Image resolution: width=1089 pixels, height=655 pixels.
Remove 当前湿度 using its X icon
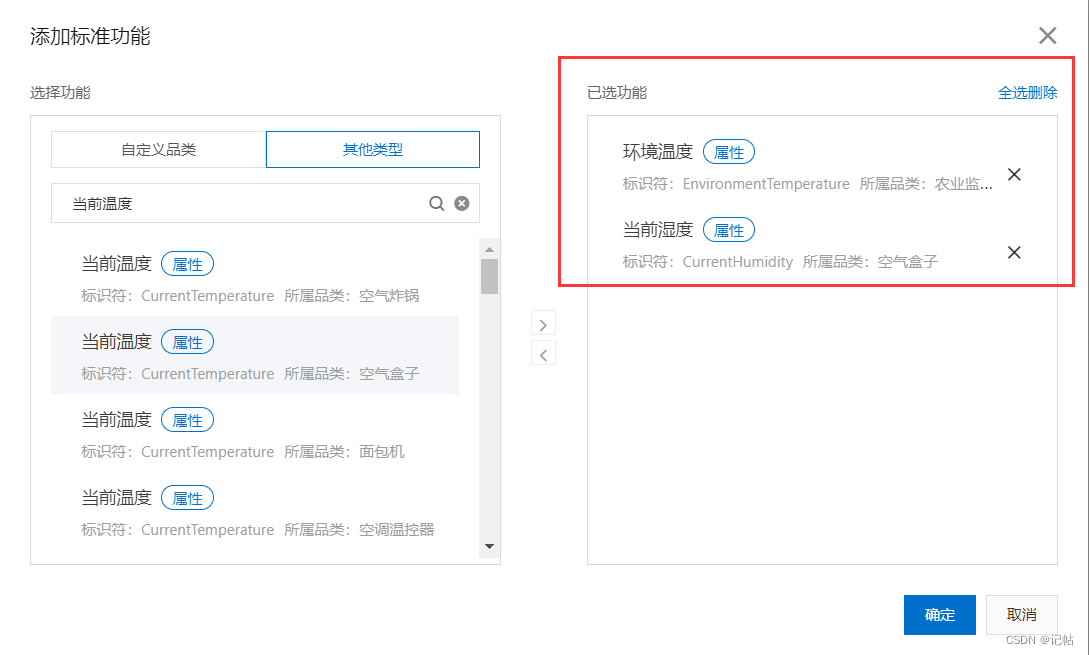click(x=1014, y=252)
